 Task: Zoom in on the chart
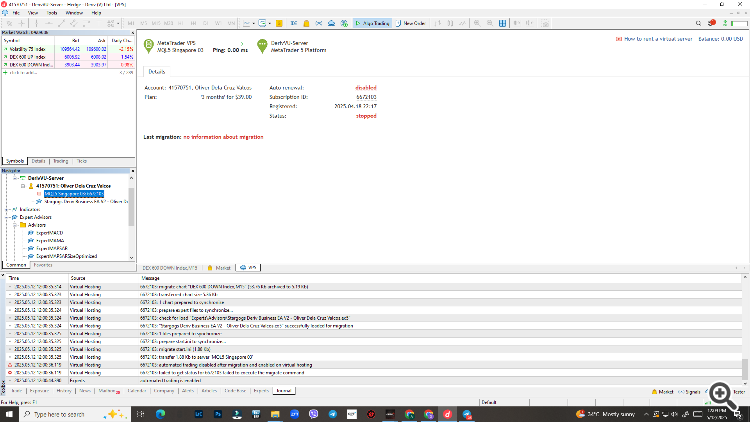pos(477,23)
